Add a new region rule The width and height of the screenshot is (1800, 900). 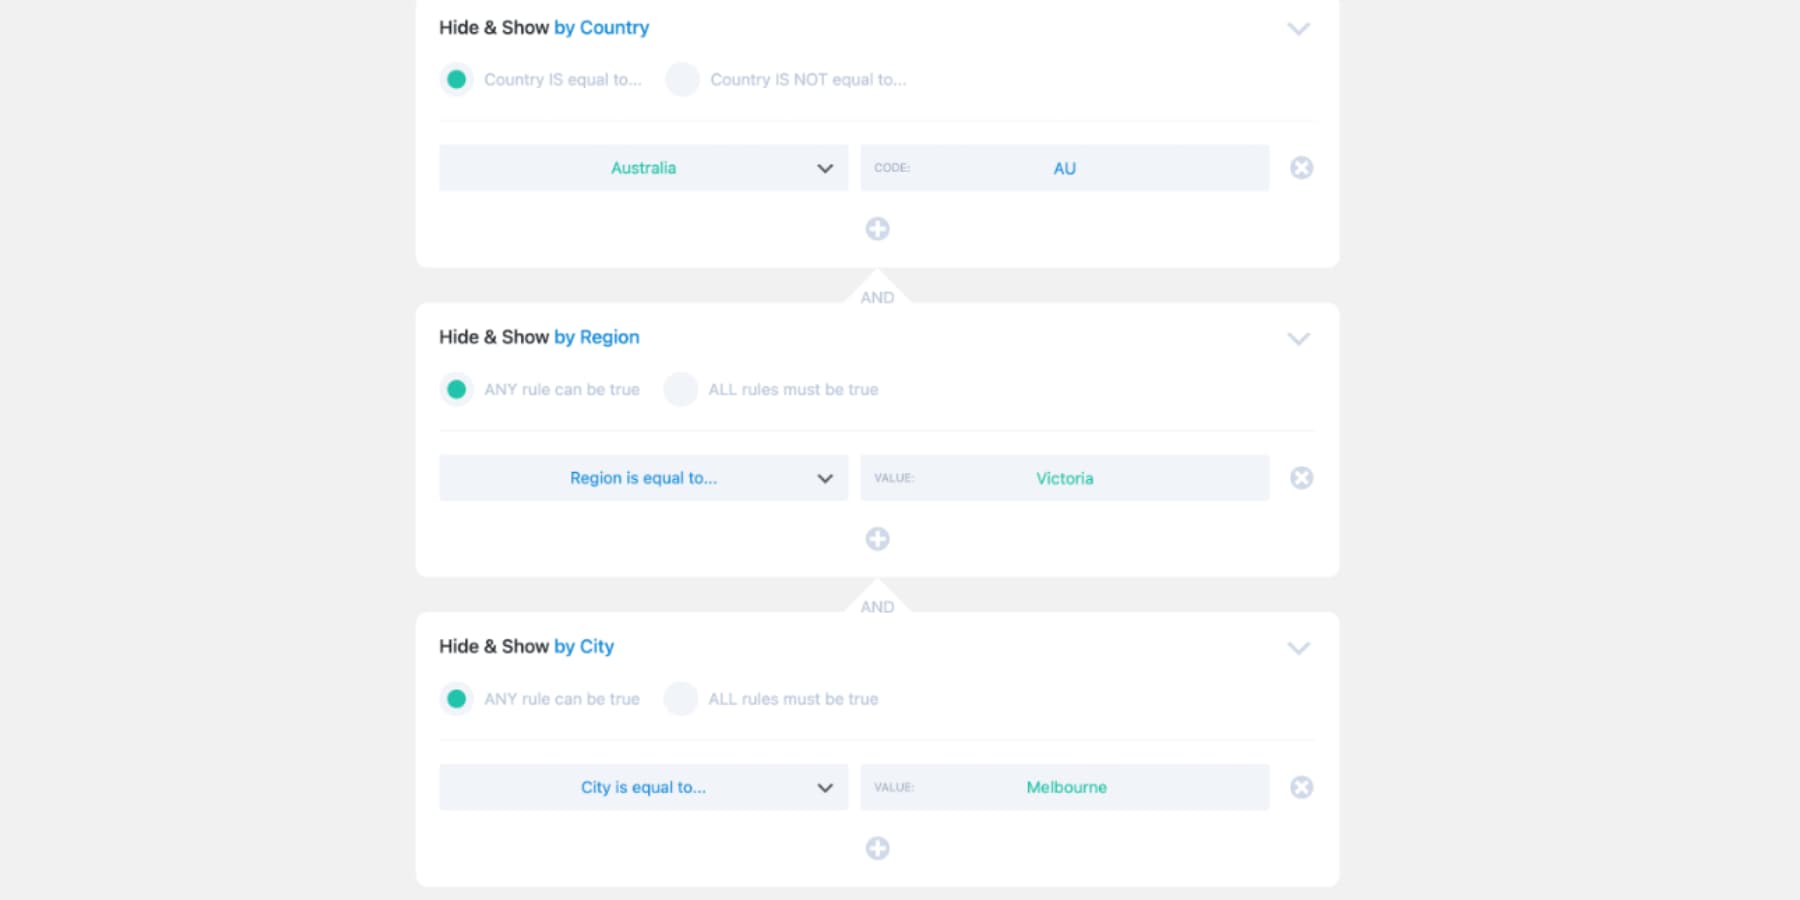tap(877, 539)
